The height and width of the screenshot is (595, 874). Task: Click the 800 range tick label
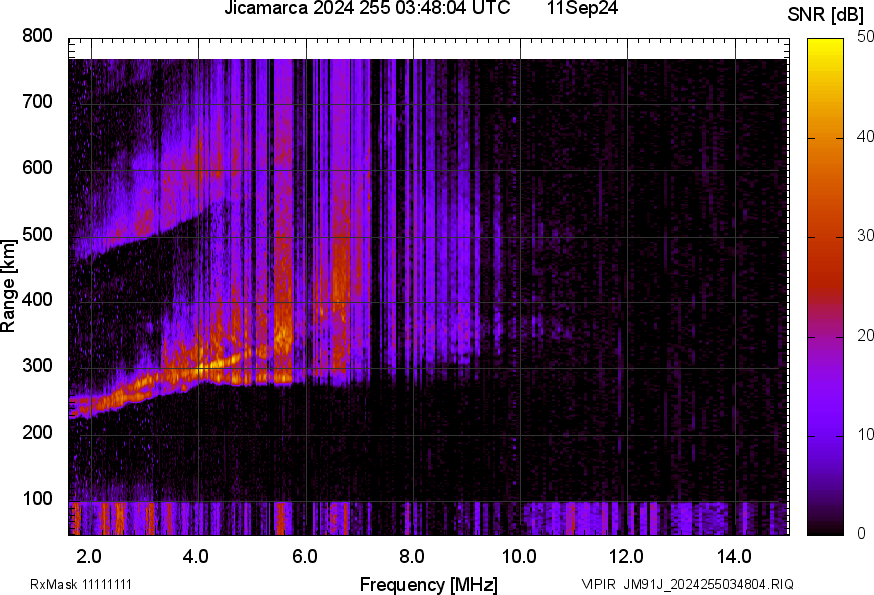[37, 36]
